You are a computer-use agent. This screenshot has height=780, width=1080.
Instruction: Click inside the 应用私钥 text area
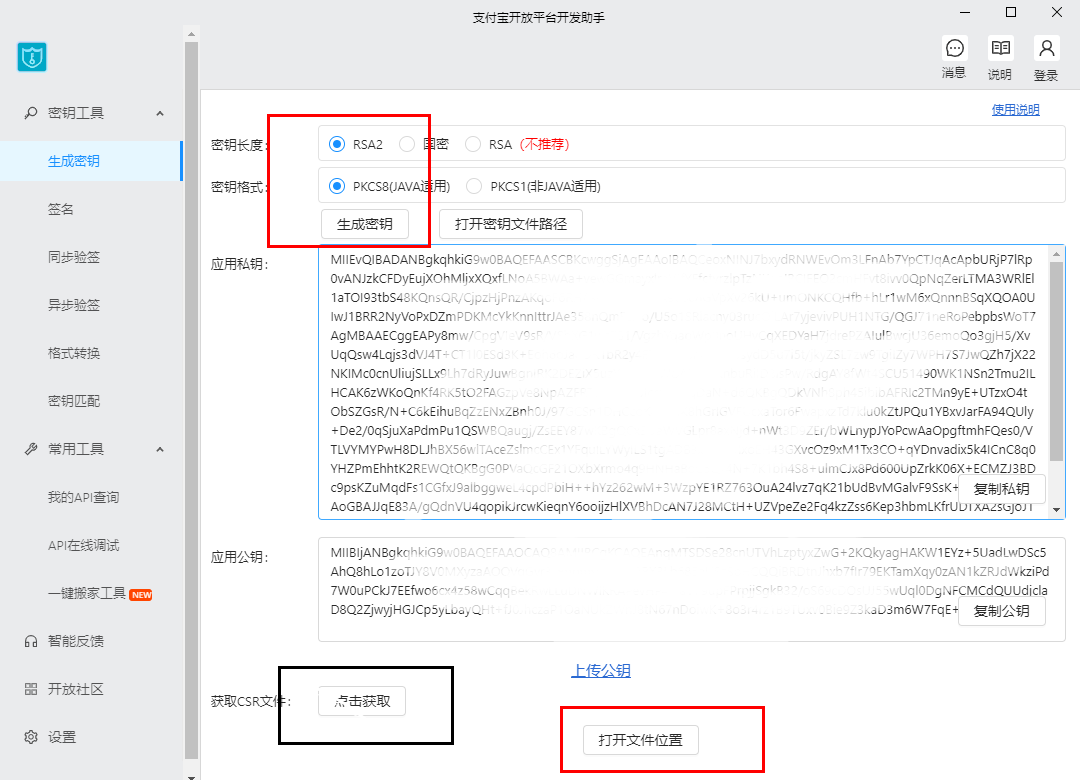[692, 382]
